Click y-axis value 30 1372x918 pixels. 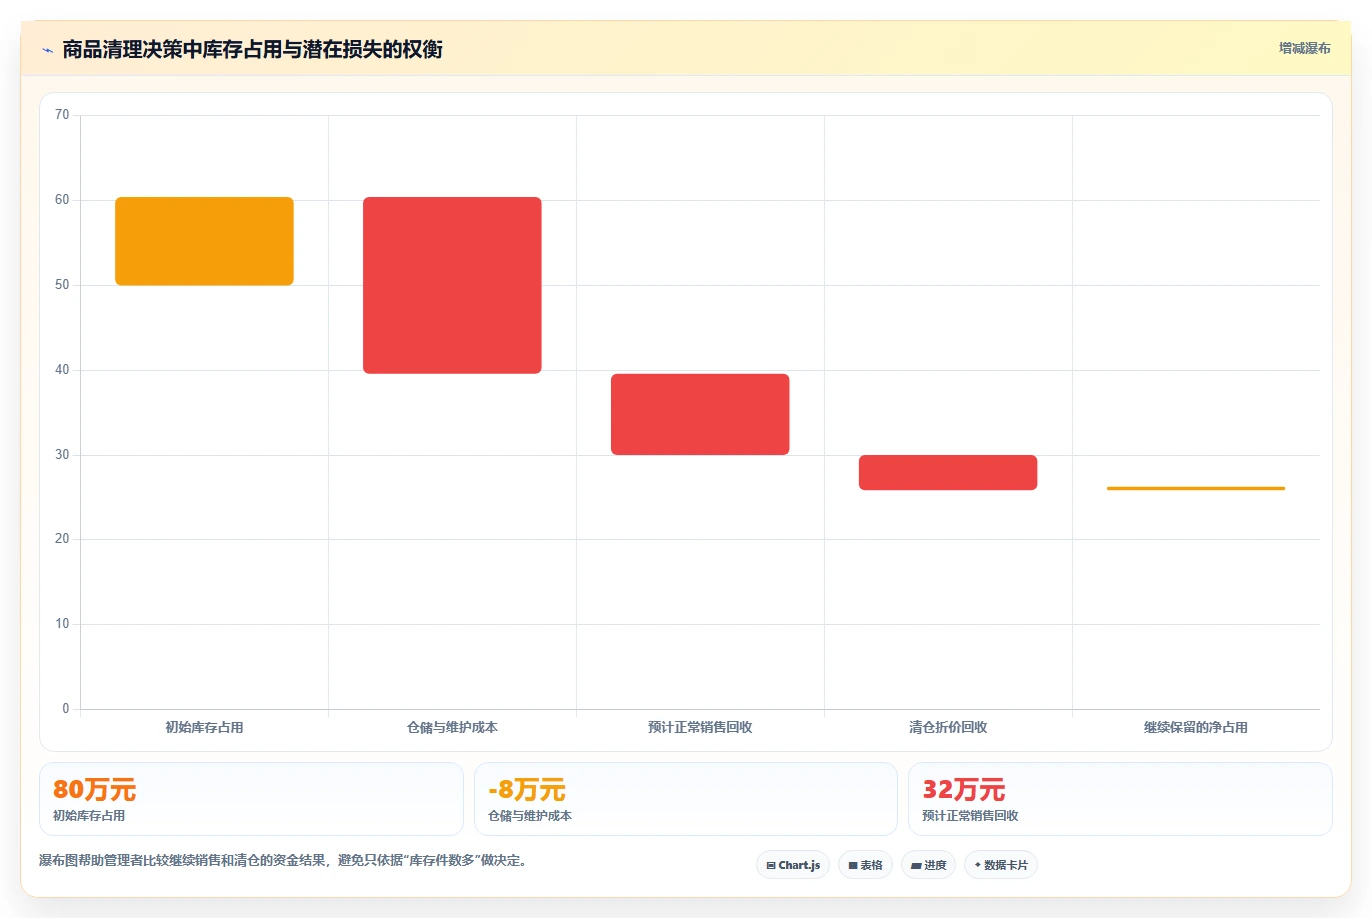(x=62, y=455)
